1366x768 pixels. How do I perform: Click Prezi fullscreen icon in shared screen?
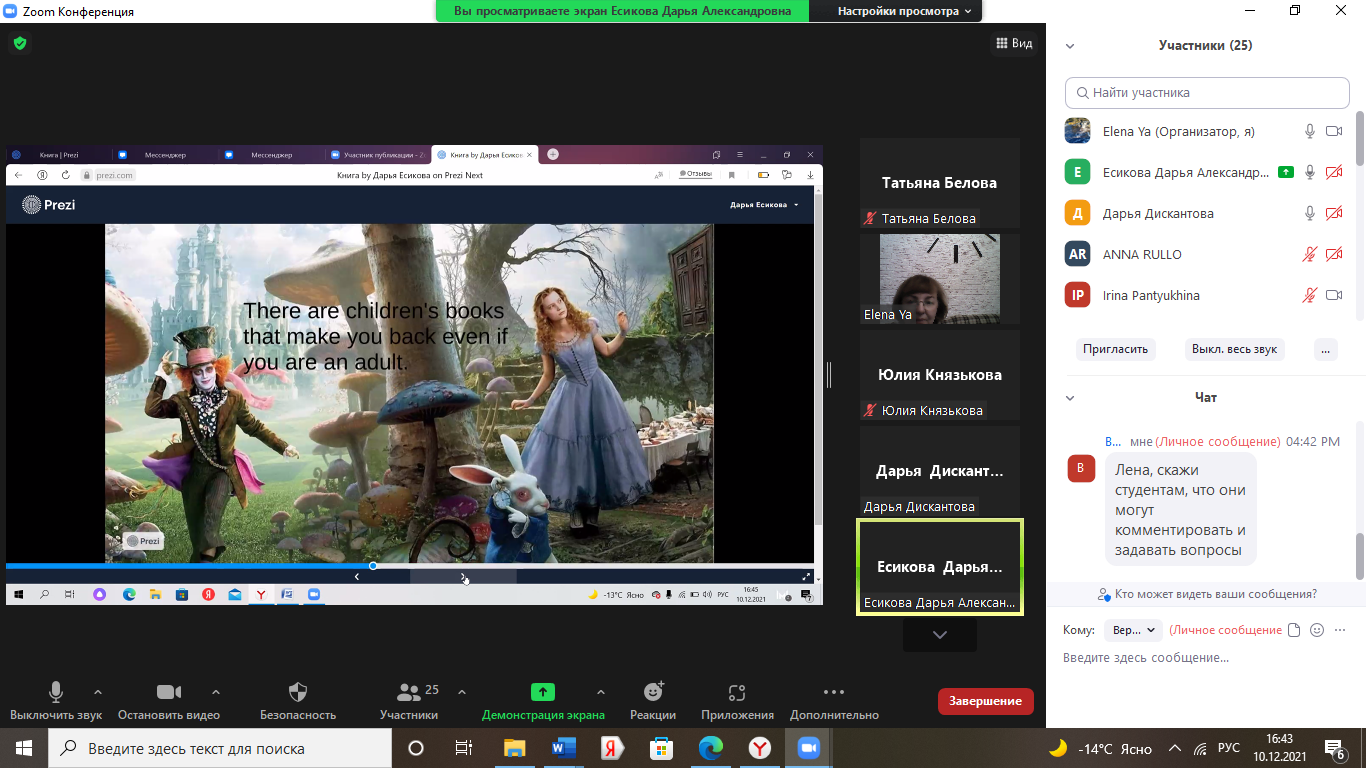807,576
